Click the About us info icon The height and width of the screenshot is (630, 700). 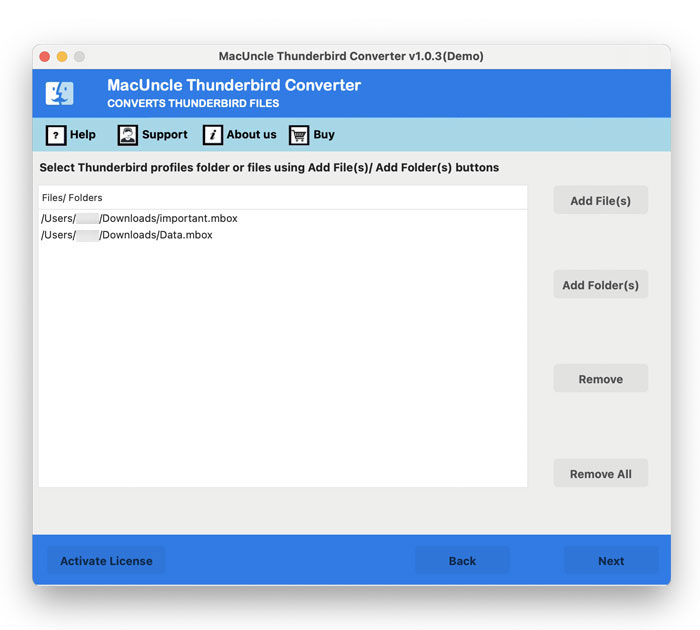[213, 135]
